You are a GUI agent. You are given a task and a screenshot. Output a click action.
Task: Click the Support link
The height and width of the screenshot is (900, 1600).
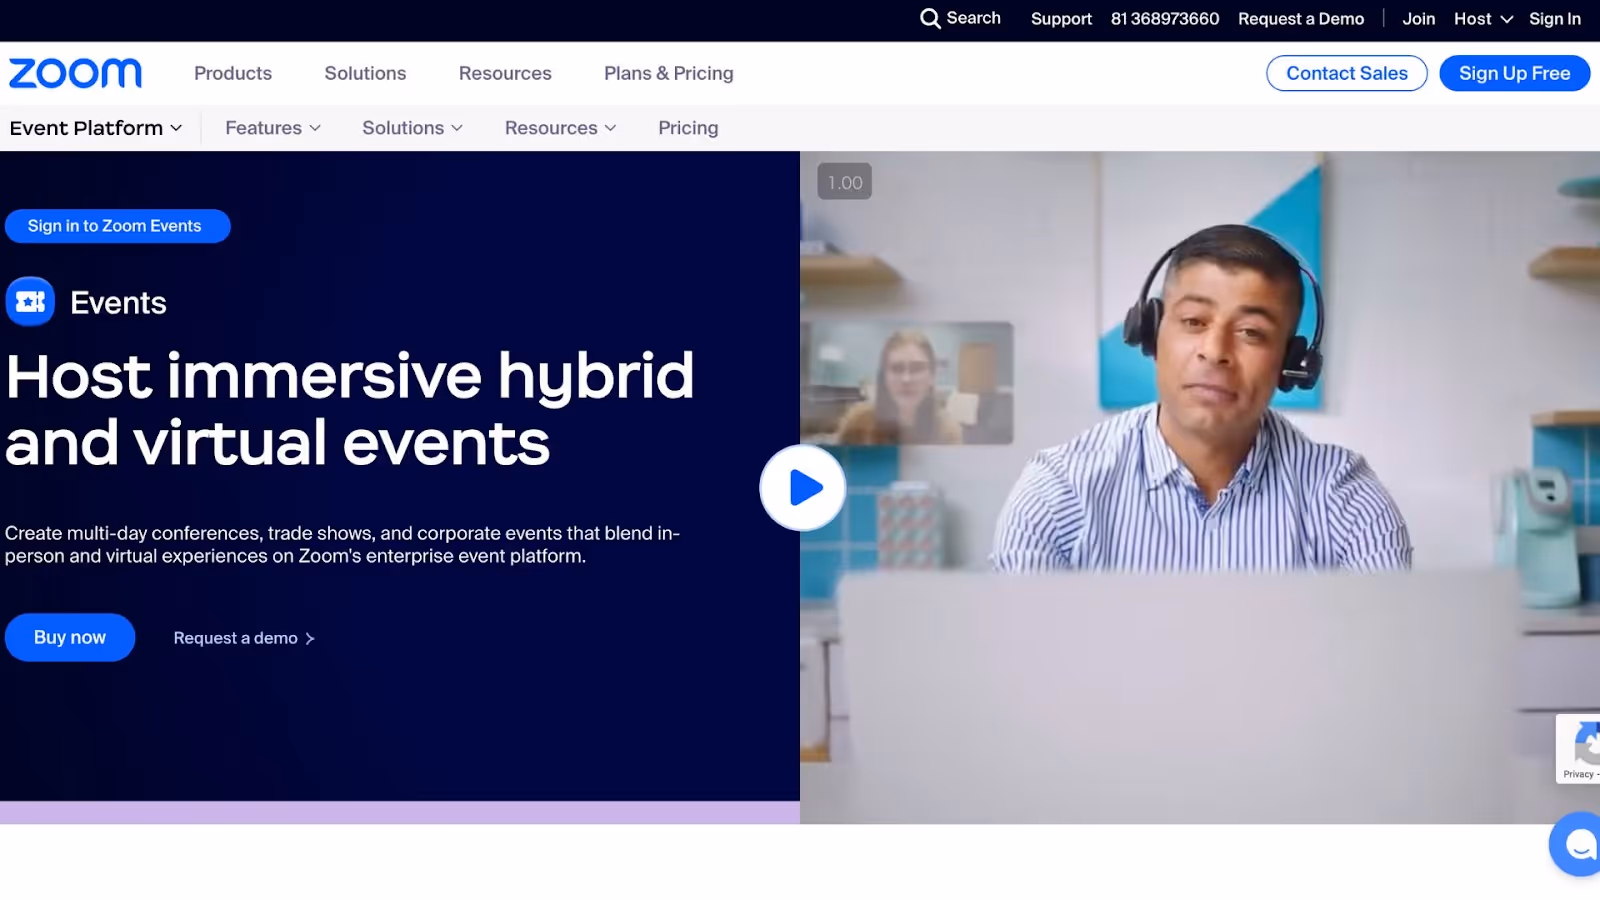[x=1061, y=19]
